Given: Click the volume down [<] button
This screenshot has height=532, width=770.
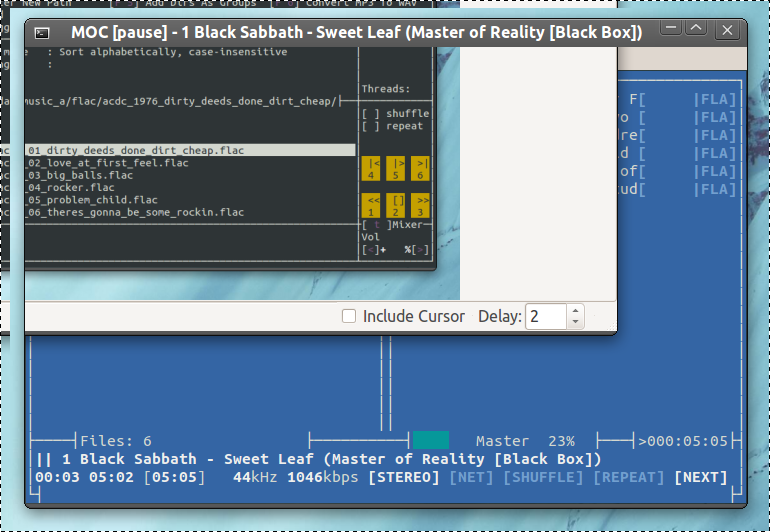Looking at the screenshot, I should tap(371, 250).
